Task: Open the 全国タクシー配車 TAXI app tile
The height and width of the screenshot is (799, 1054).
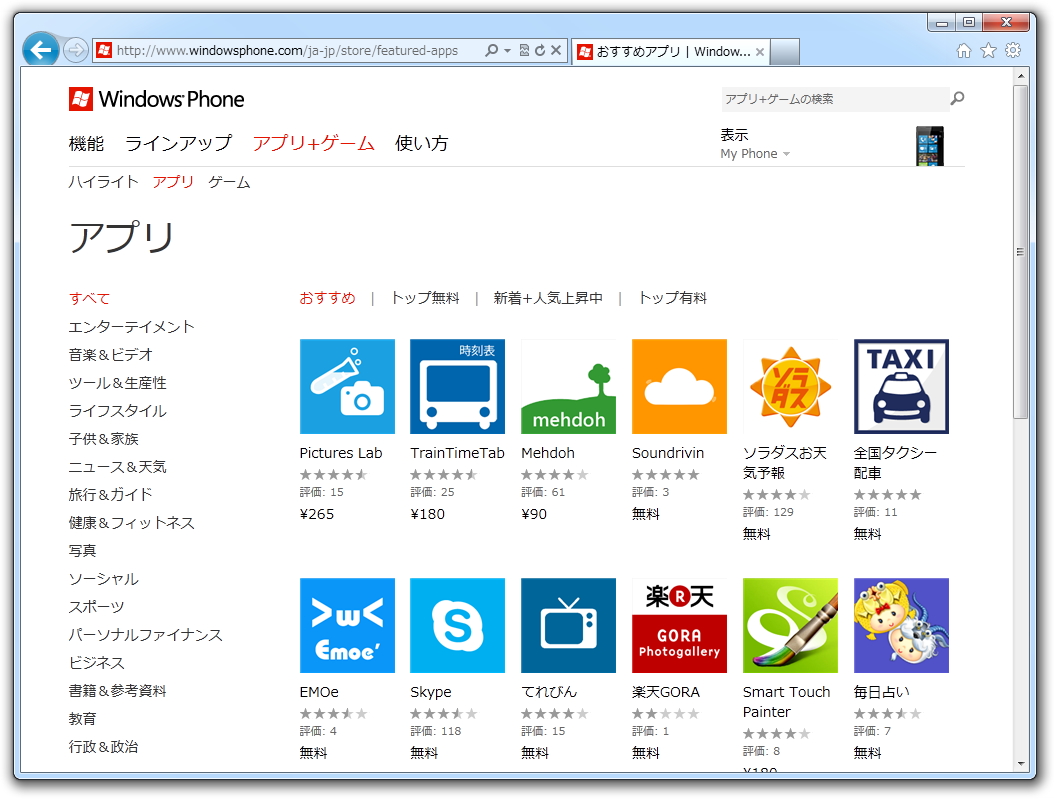Action: [900, 387]
